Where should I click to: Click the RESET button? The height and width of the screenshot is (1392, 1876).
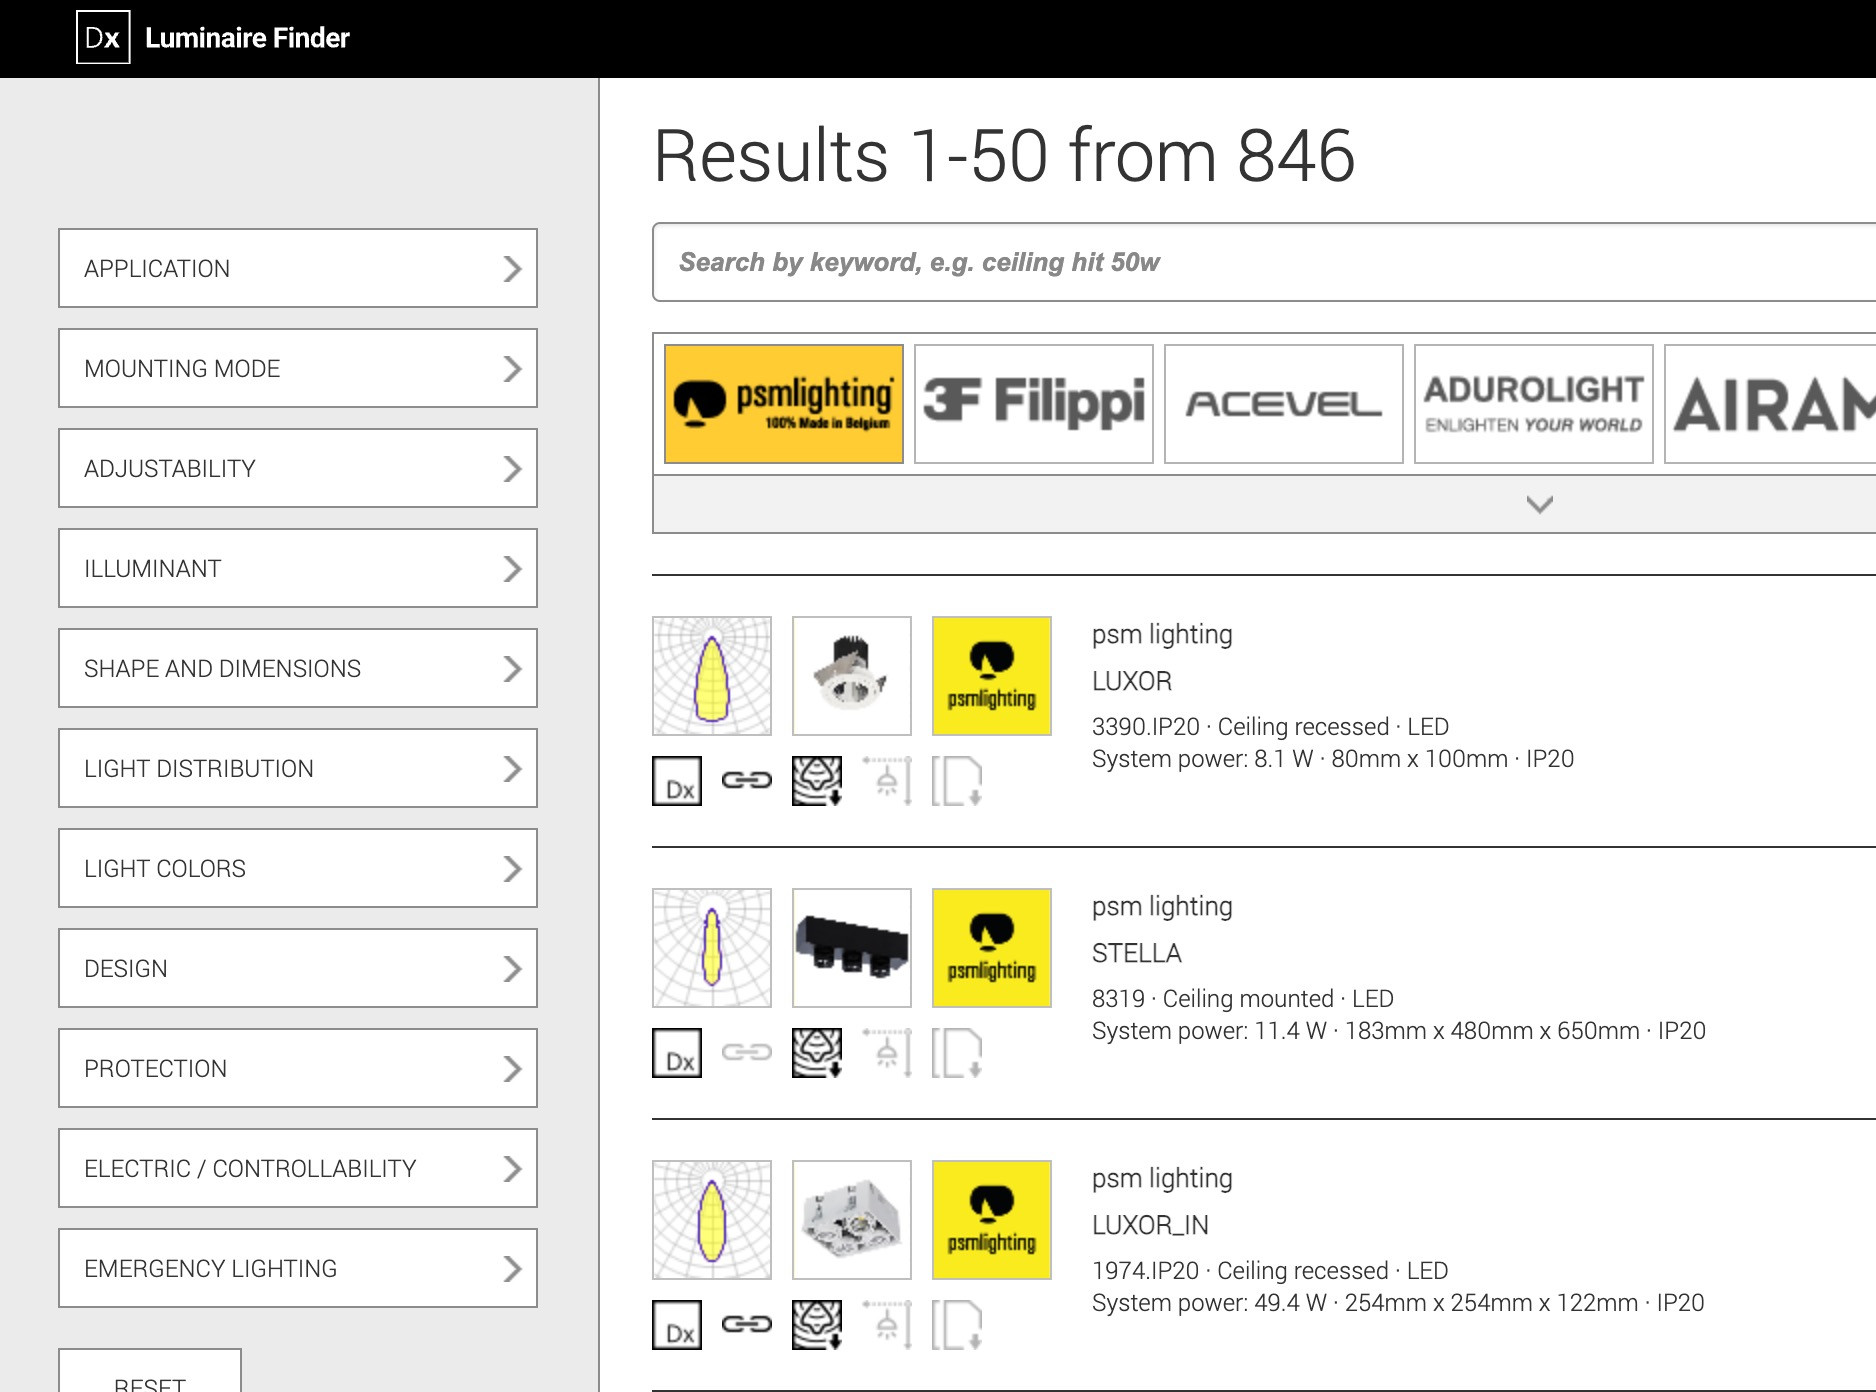[150, 1372]
